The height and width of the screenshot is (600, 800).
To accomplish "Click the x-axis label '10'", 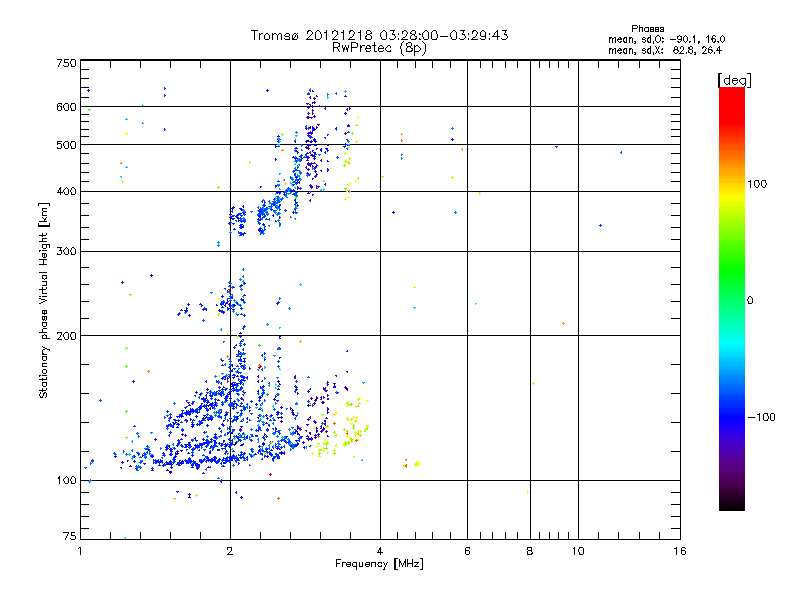I will 578,551.
